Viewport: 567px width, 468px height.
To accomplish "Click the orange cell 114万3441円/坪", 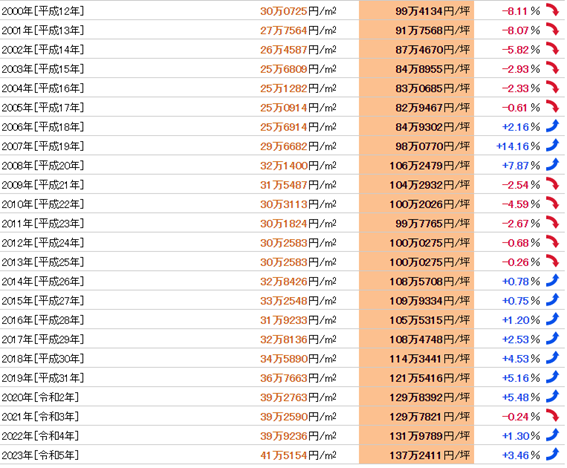I will click(x=416, y=359).
